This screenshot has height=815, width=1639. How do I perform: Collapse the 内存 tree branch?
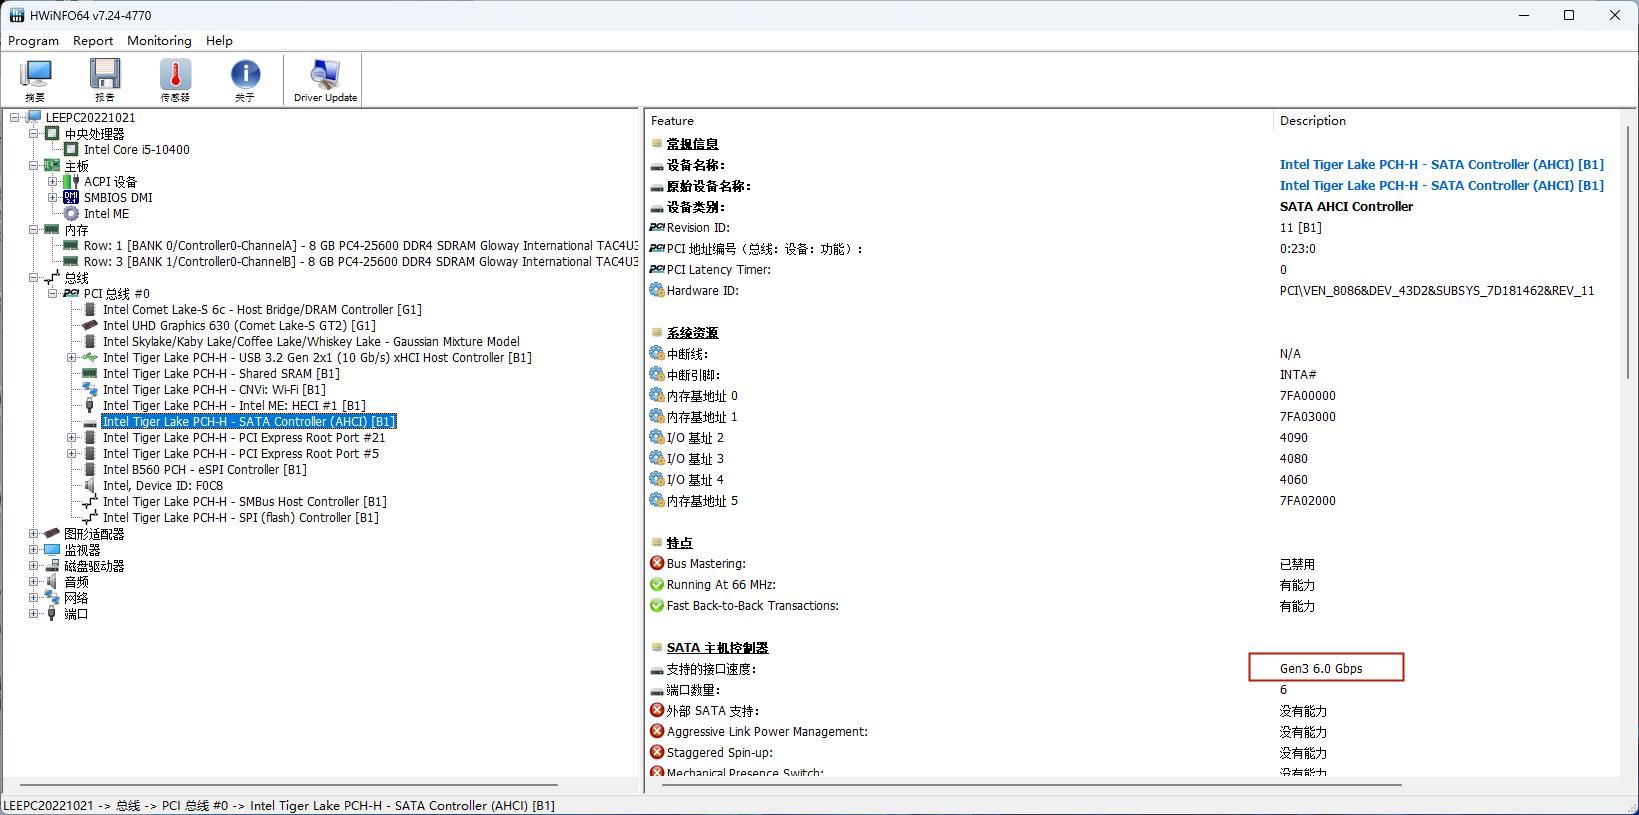tap(34, 230)
